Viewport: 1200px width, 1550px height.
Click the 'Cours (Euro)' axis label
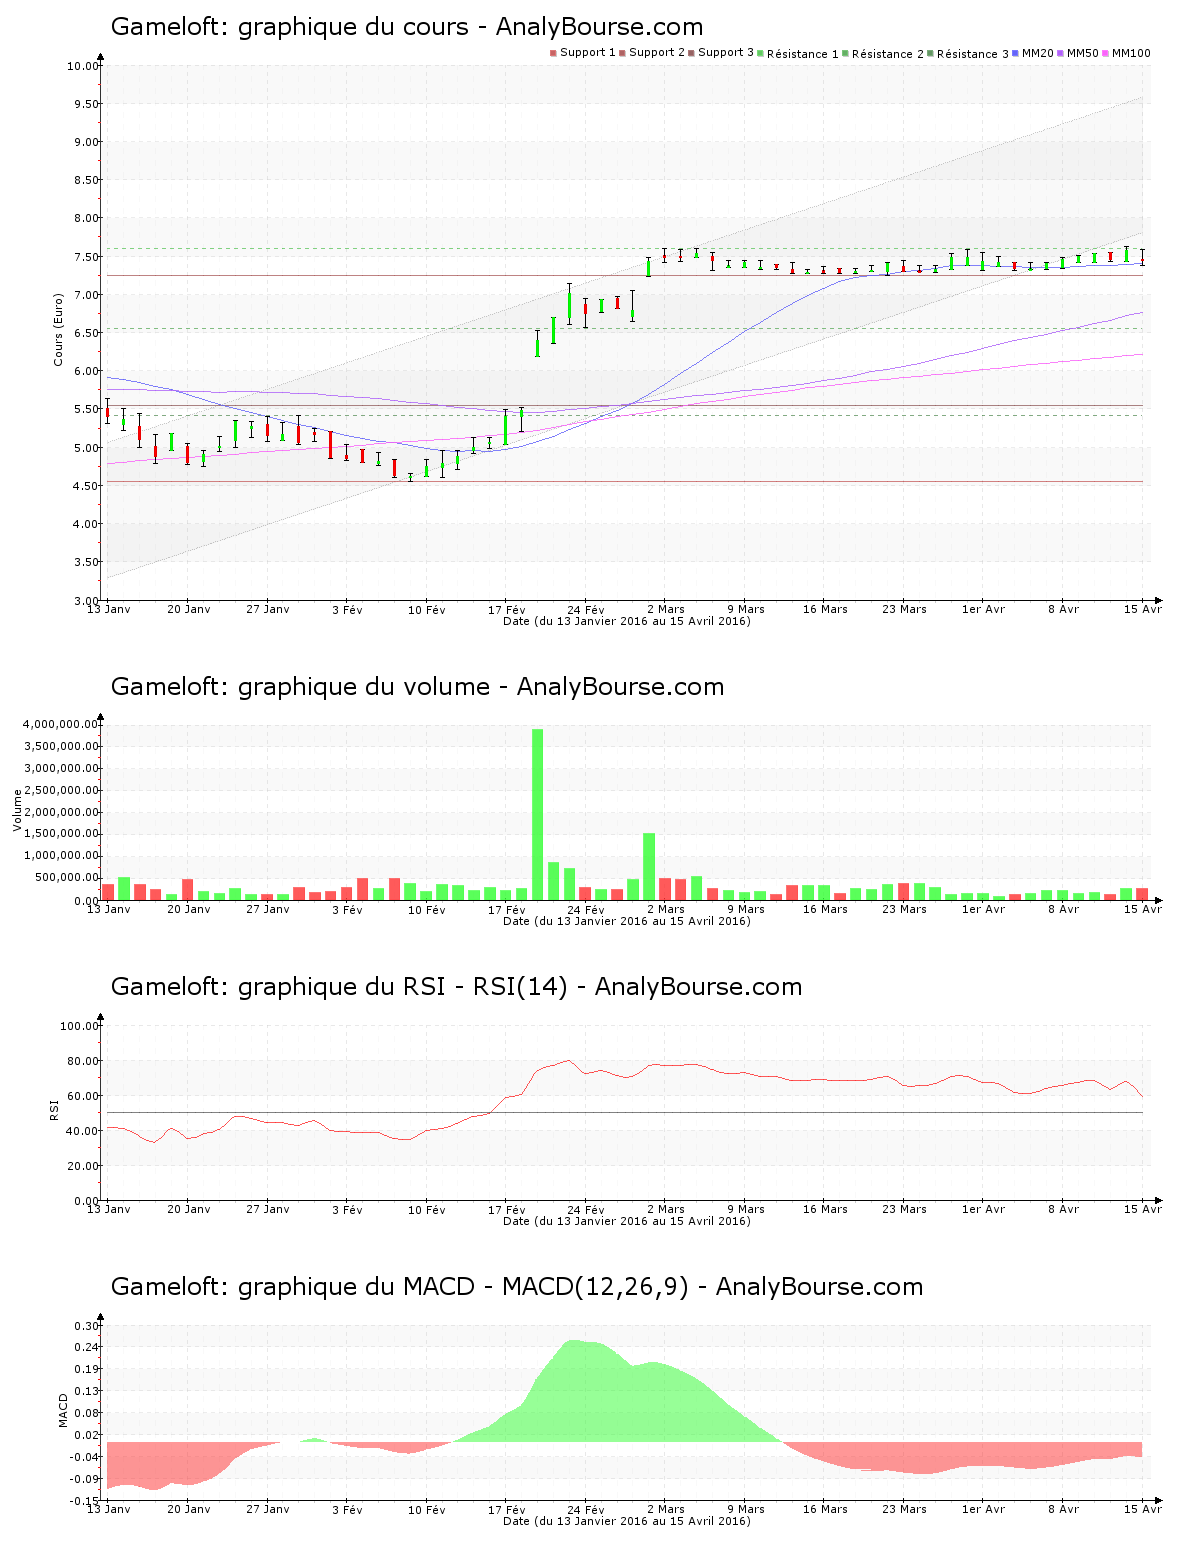[59, 329]
